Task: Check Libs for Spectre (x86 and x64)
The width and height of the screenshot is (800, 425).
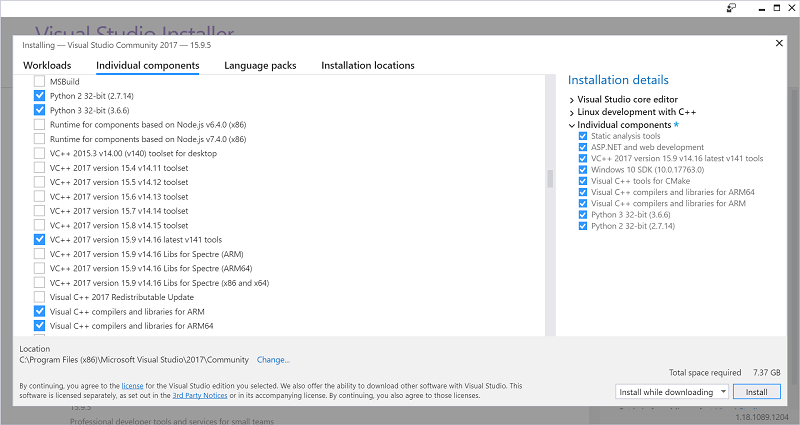Action: pos(39,283)
